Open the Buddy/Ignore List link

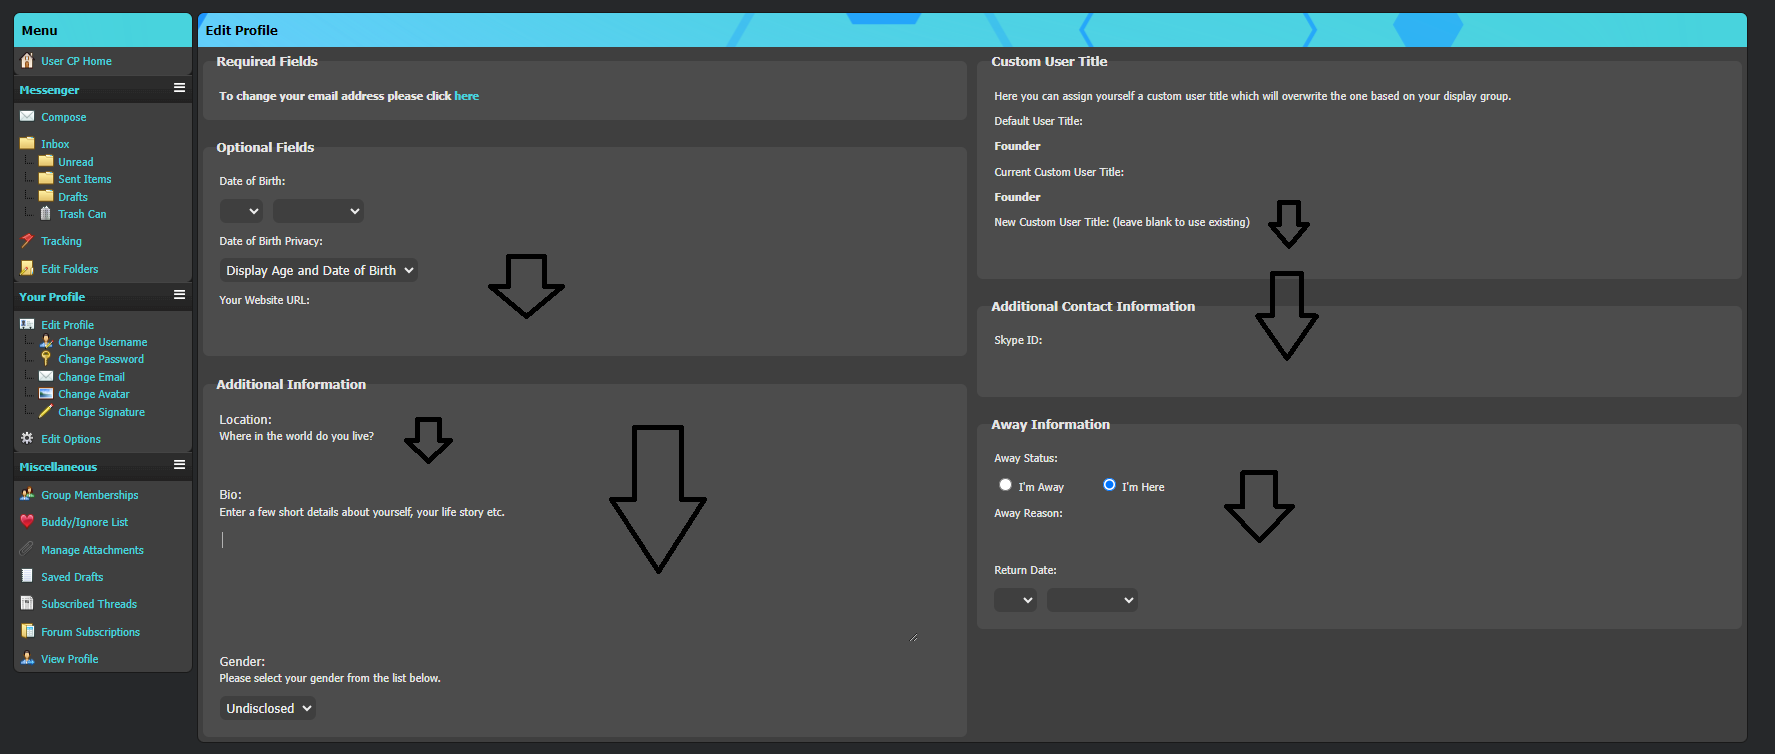tap(85, 522)
